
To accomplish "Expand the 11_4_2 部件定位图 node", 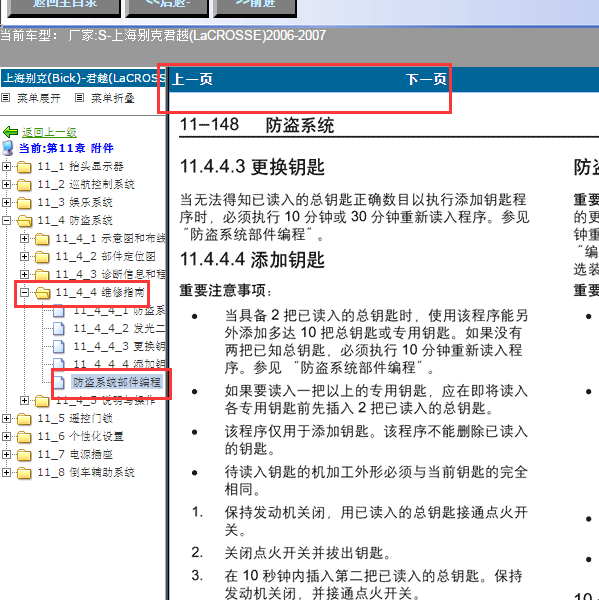I will (x=24, y=256).
